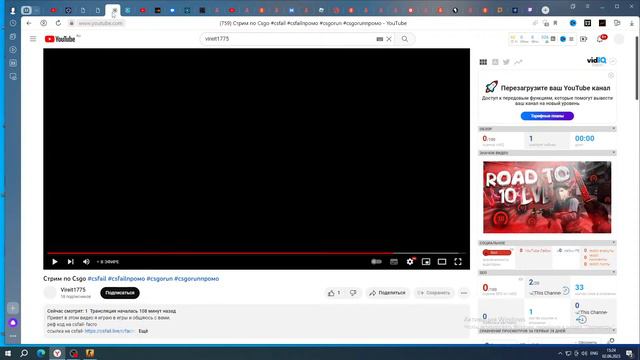
Task: Save the video with Сохранить
Action: click(x=434, y=293)
